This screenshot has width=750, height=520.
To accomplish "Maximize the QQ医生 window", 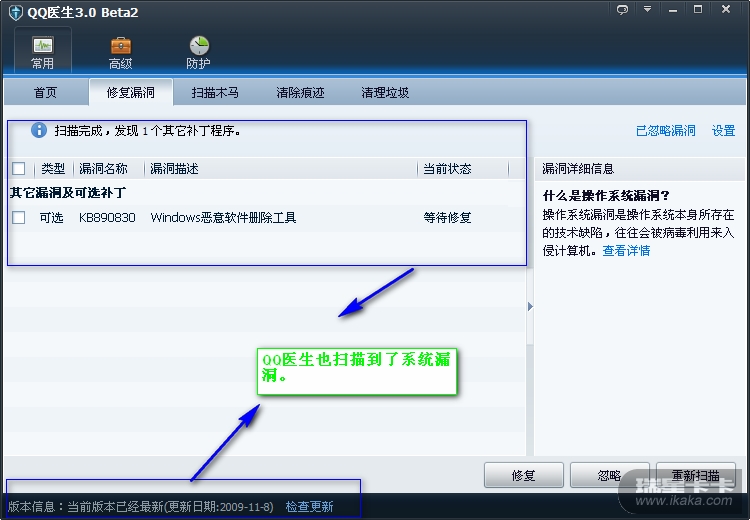I will 698,10.
